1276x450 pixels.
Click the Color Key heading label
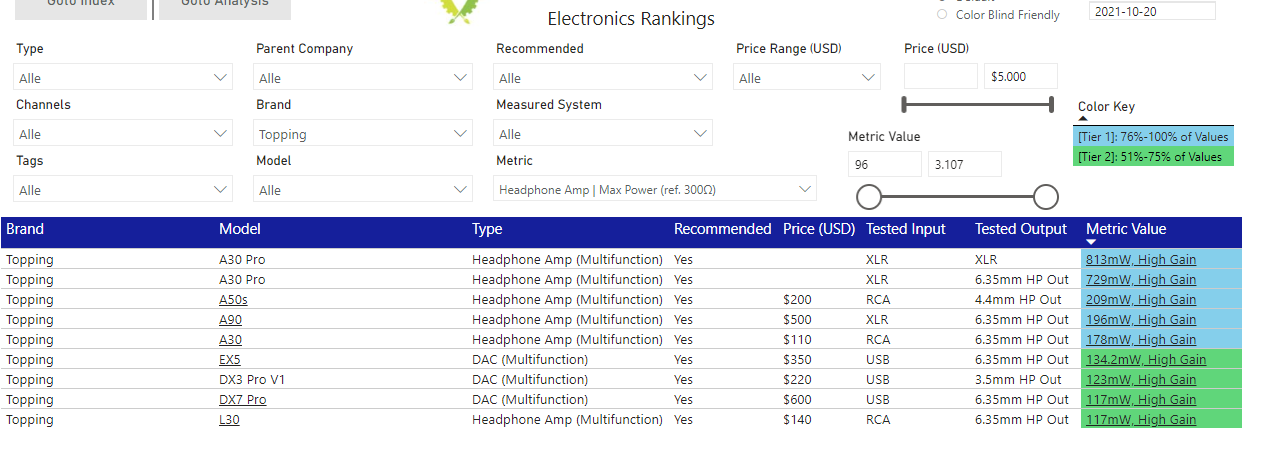coord(1106,107)
